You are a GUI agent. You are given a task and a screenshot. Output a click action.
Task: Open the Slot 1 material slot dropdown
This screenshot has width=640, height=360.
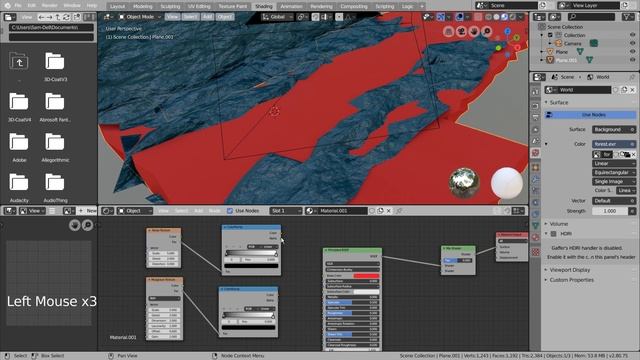pos(285,211)
